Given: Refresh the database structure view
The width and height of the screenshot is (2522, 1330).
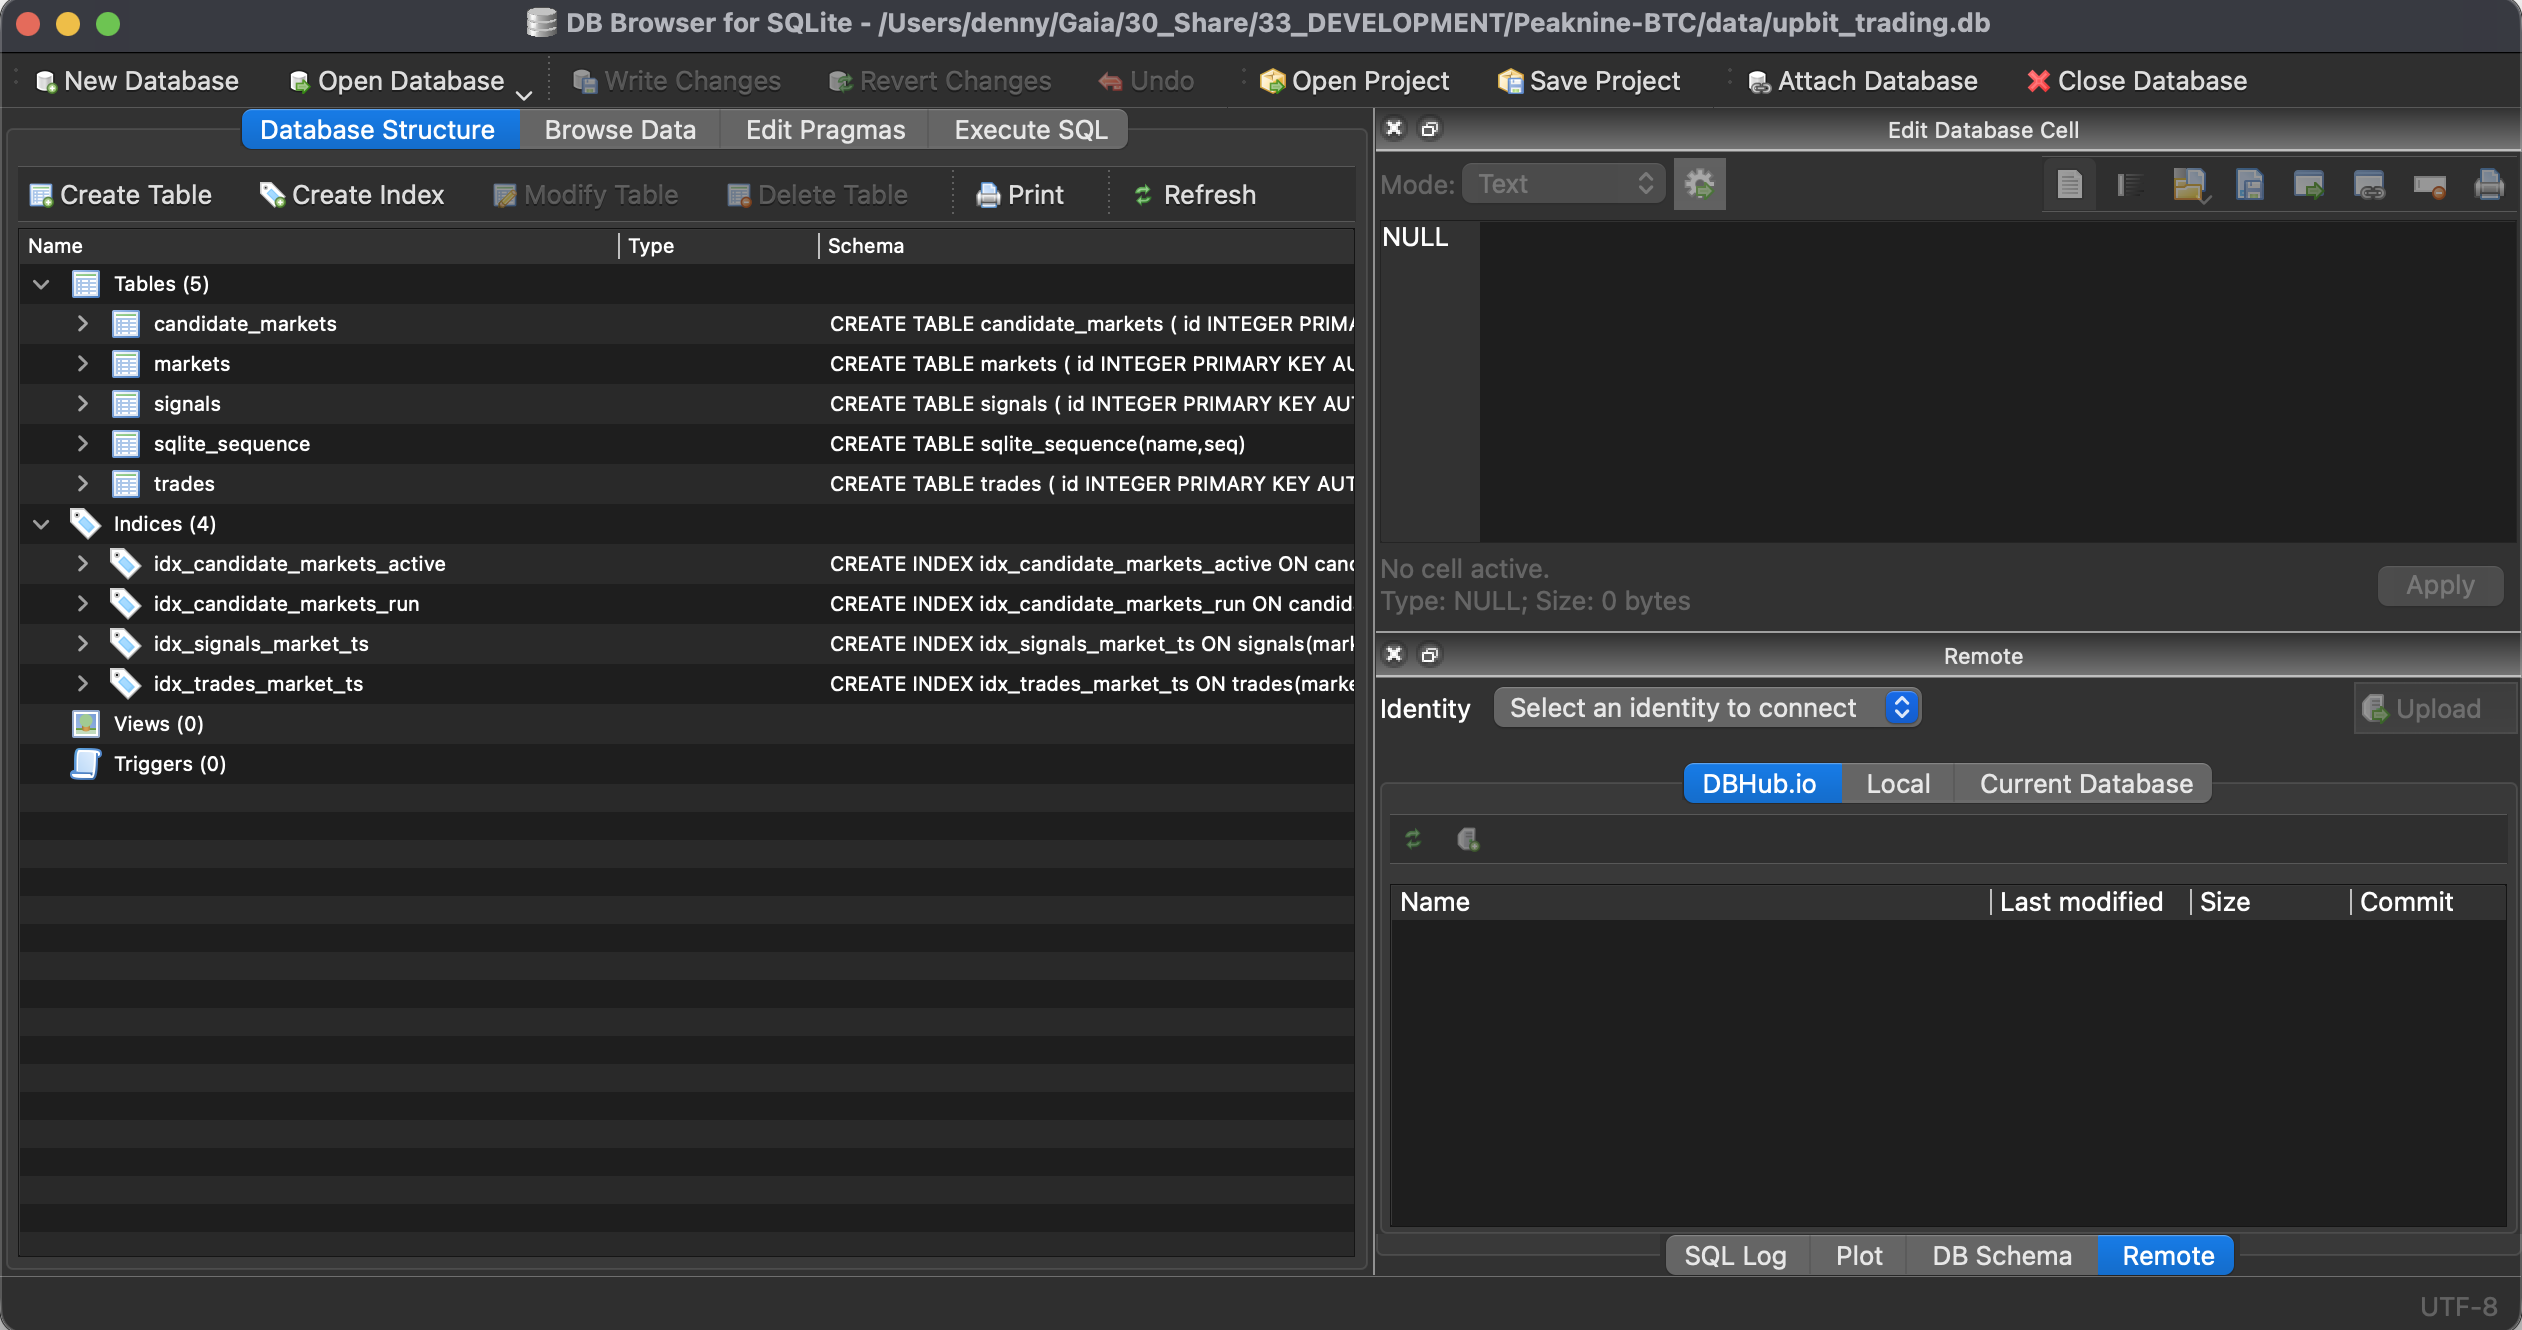Looking at the screenshot, I should (1195, 194).
